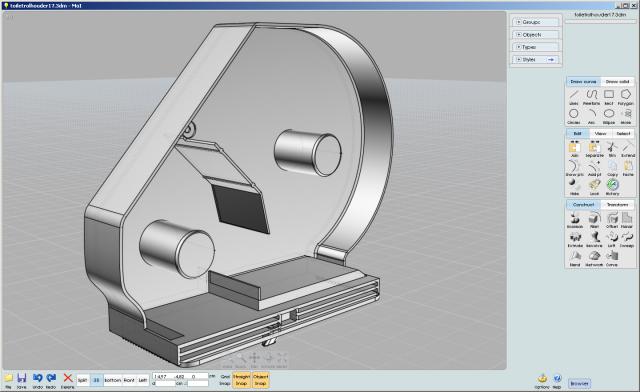Use the Fillet construct tool
640x392 pixels.
(594, 220)
